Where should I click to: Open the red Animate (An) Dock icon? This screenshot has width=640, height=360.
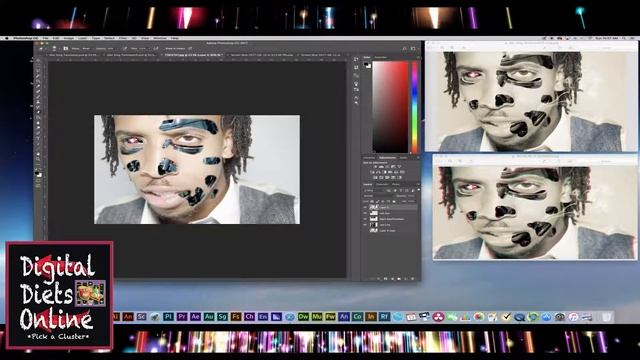pyautogui.click(x=128, y=316)
